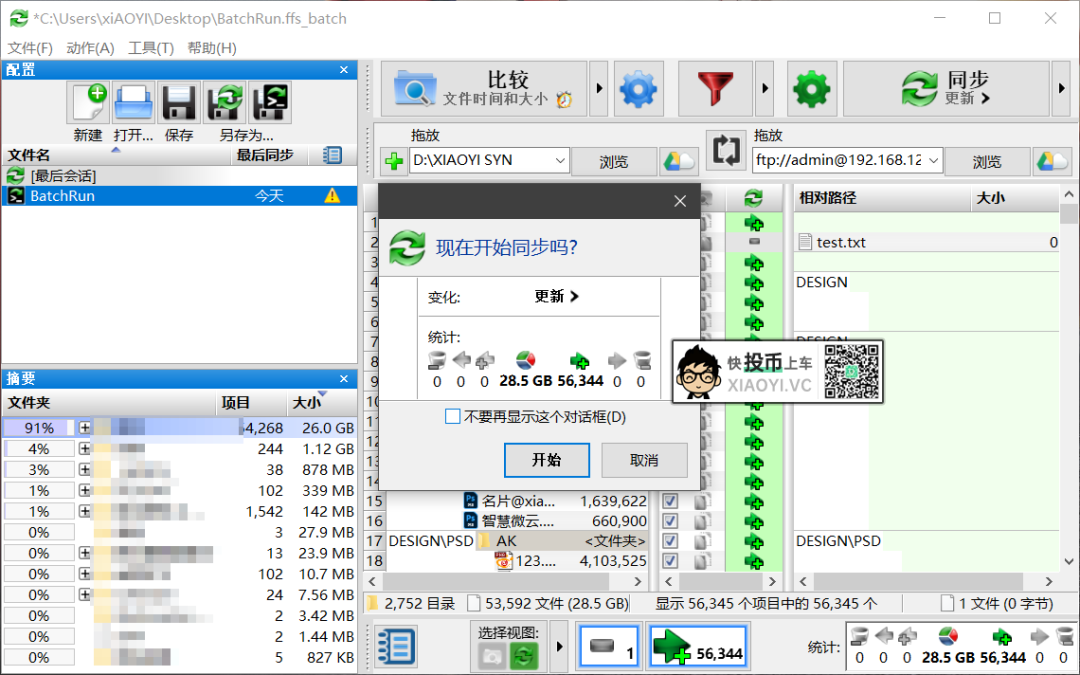Sort summary by 大小 column header
This screenshot has height=675, width=1080.
point(322,402)
